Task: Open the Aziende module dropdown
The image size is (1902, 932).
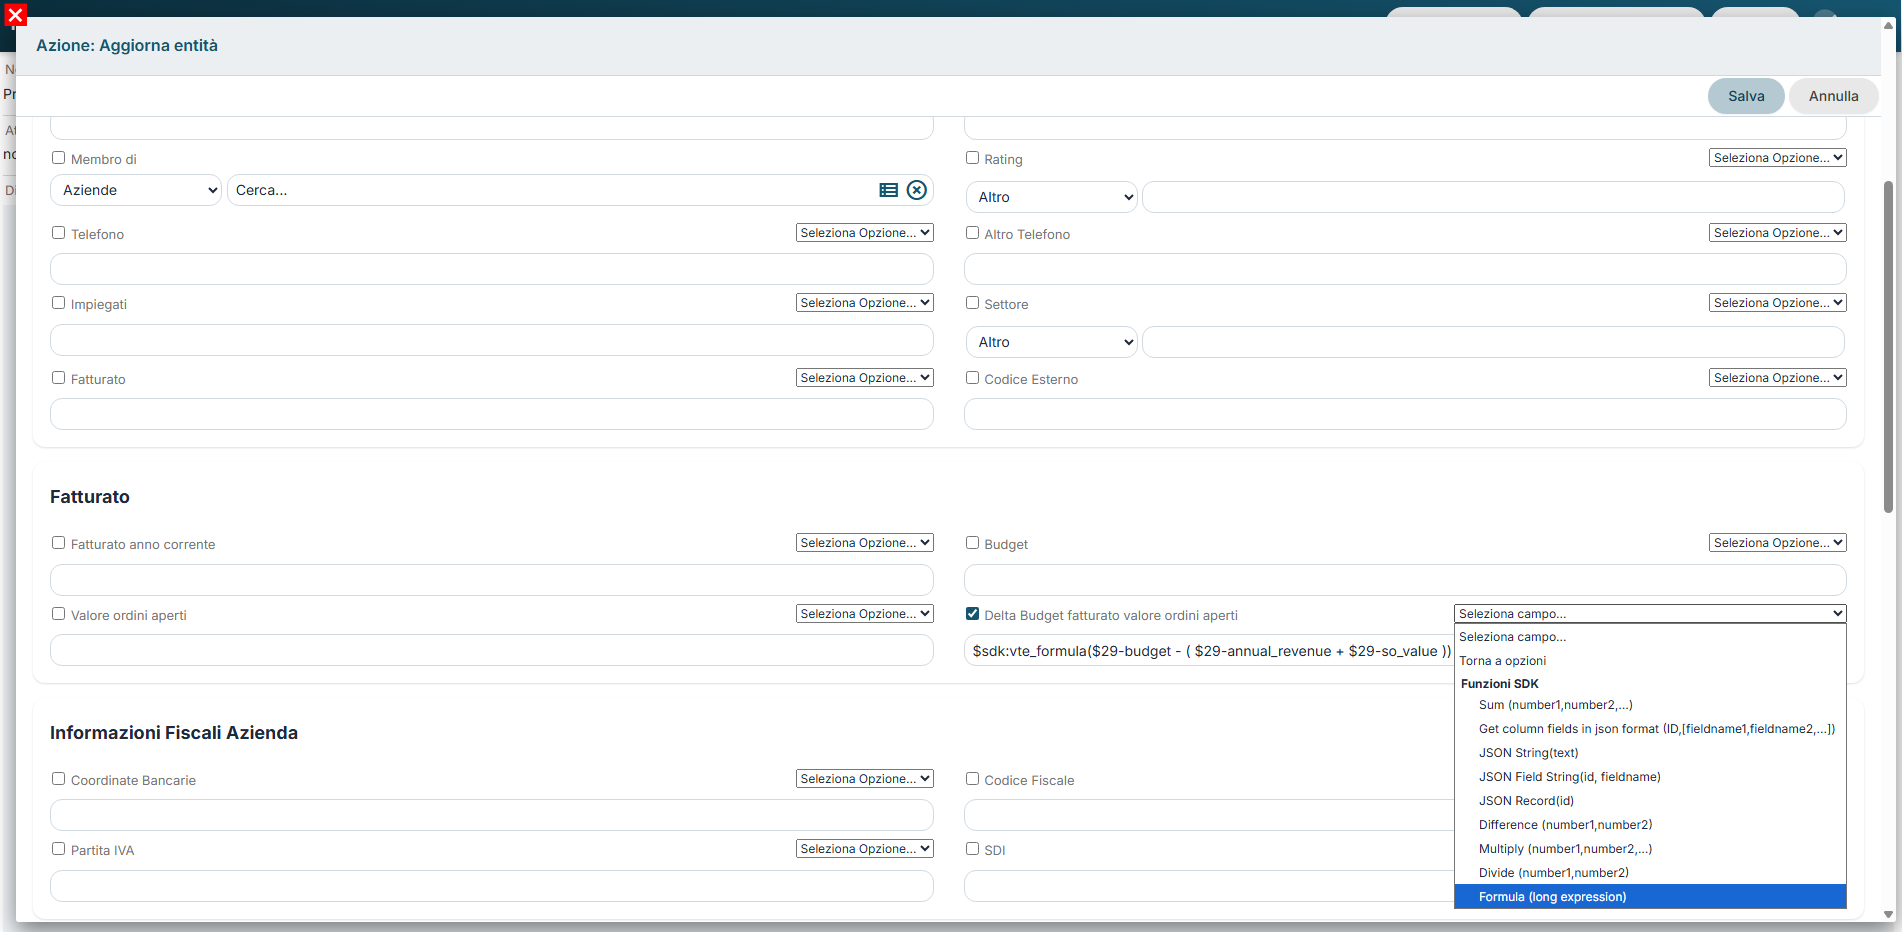Action: (x=136, y=190)
